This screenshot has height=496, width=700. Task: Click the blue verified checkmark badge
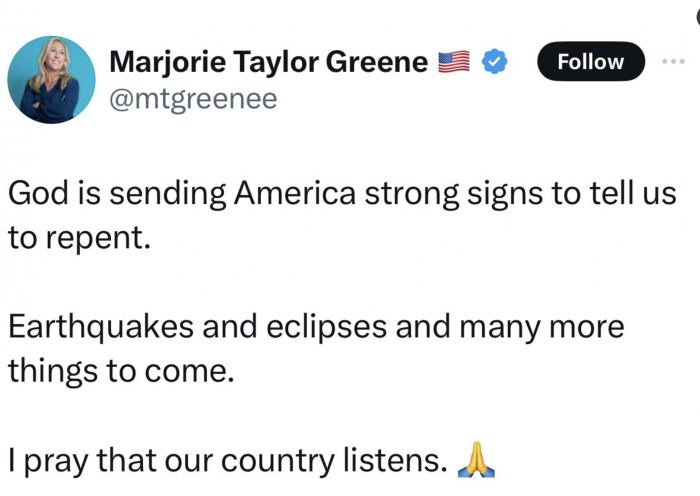click(x=495, y=62)
